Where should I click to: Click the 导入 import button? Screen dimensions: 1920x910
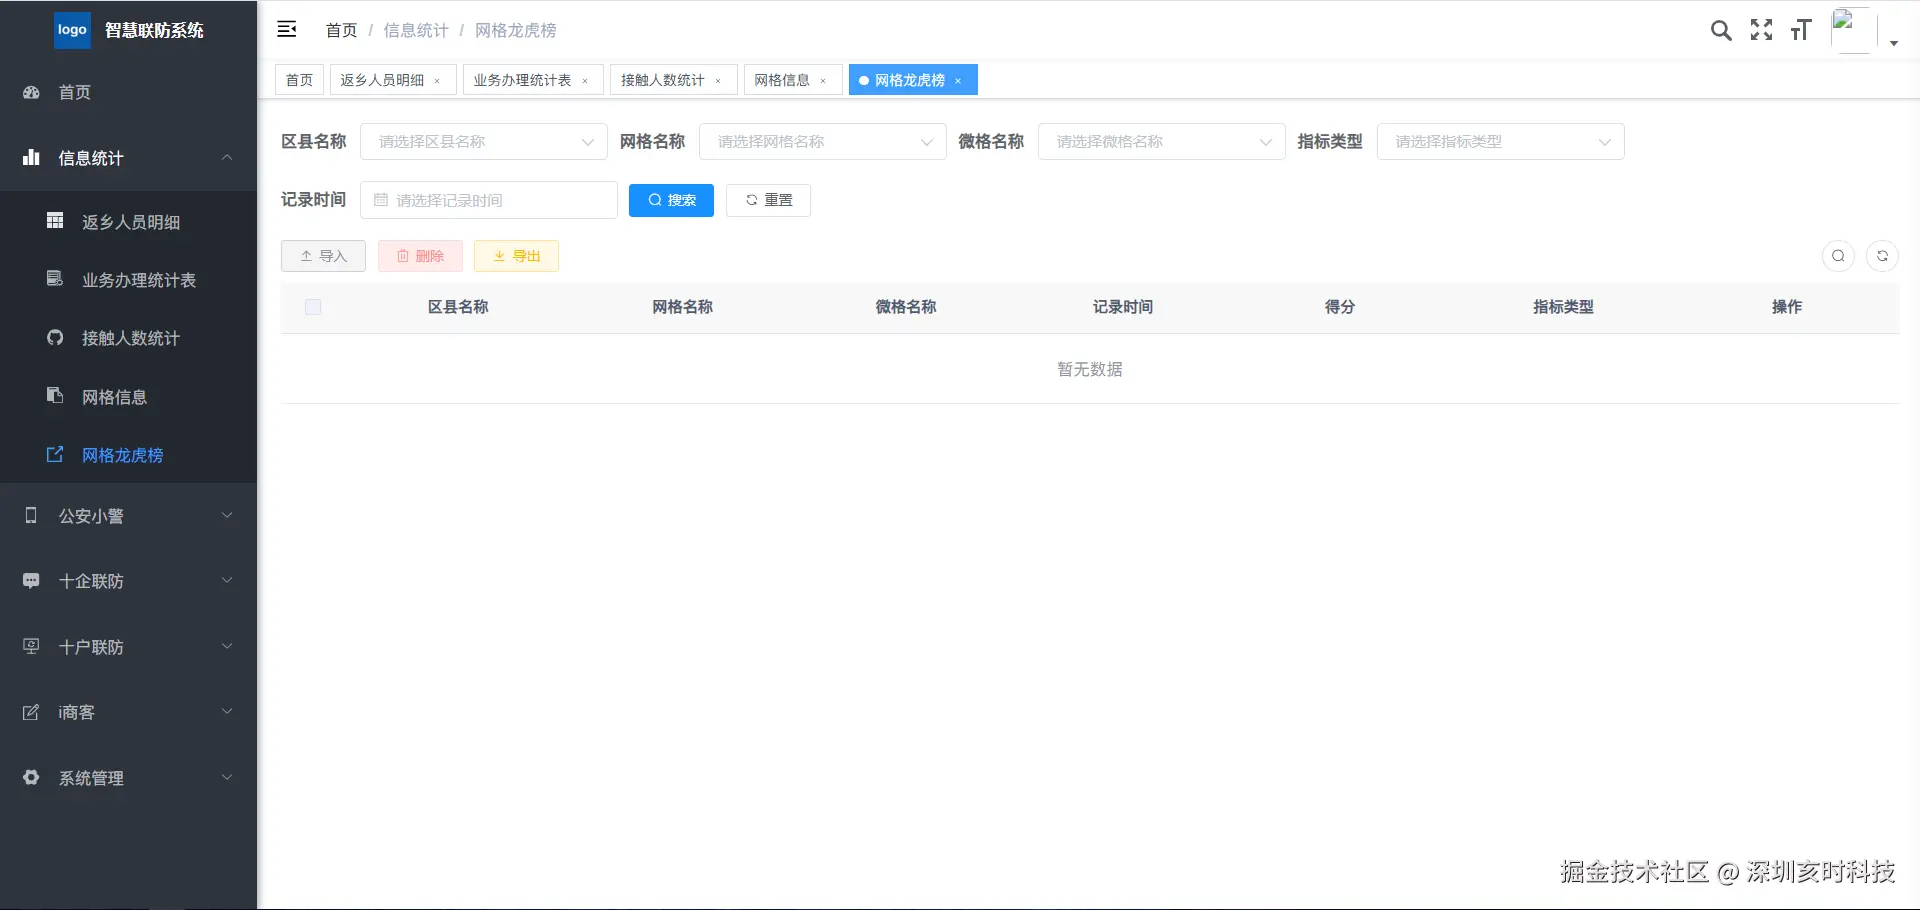[x=323, y=256]
